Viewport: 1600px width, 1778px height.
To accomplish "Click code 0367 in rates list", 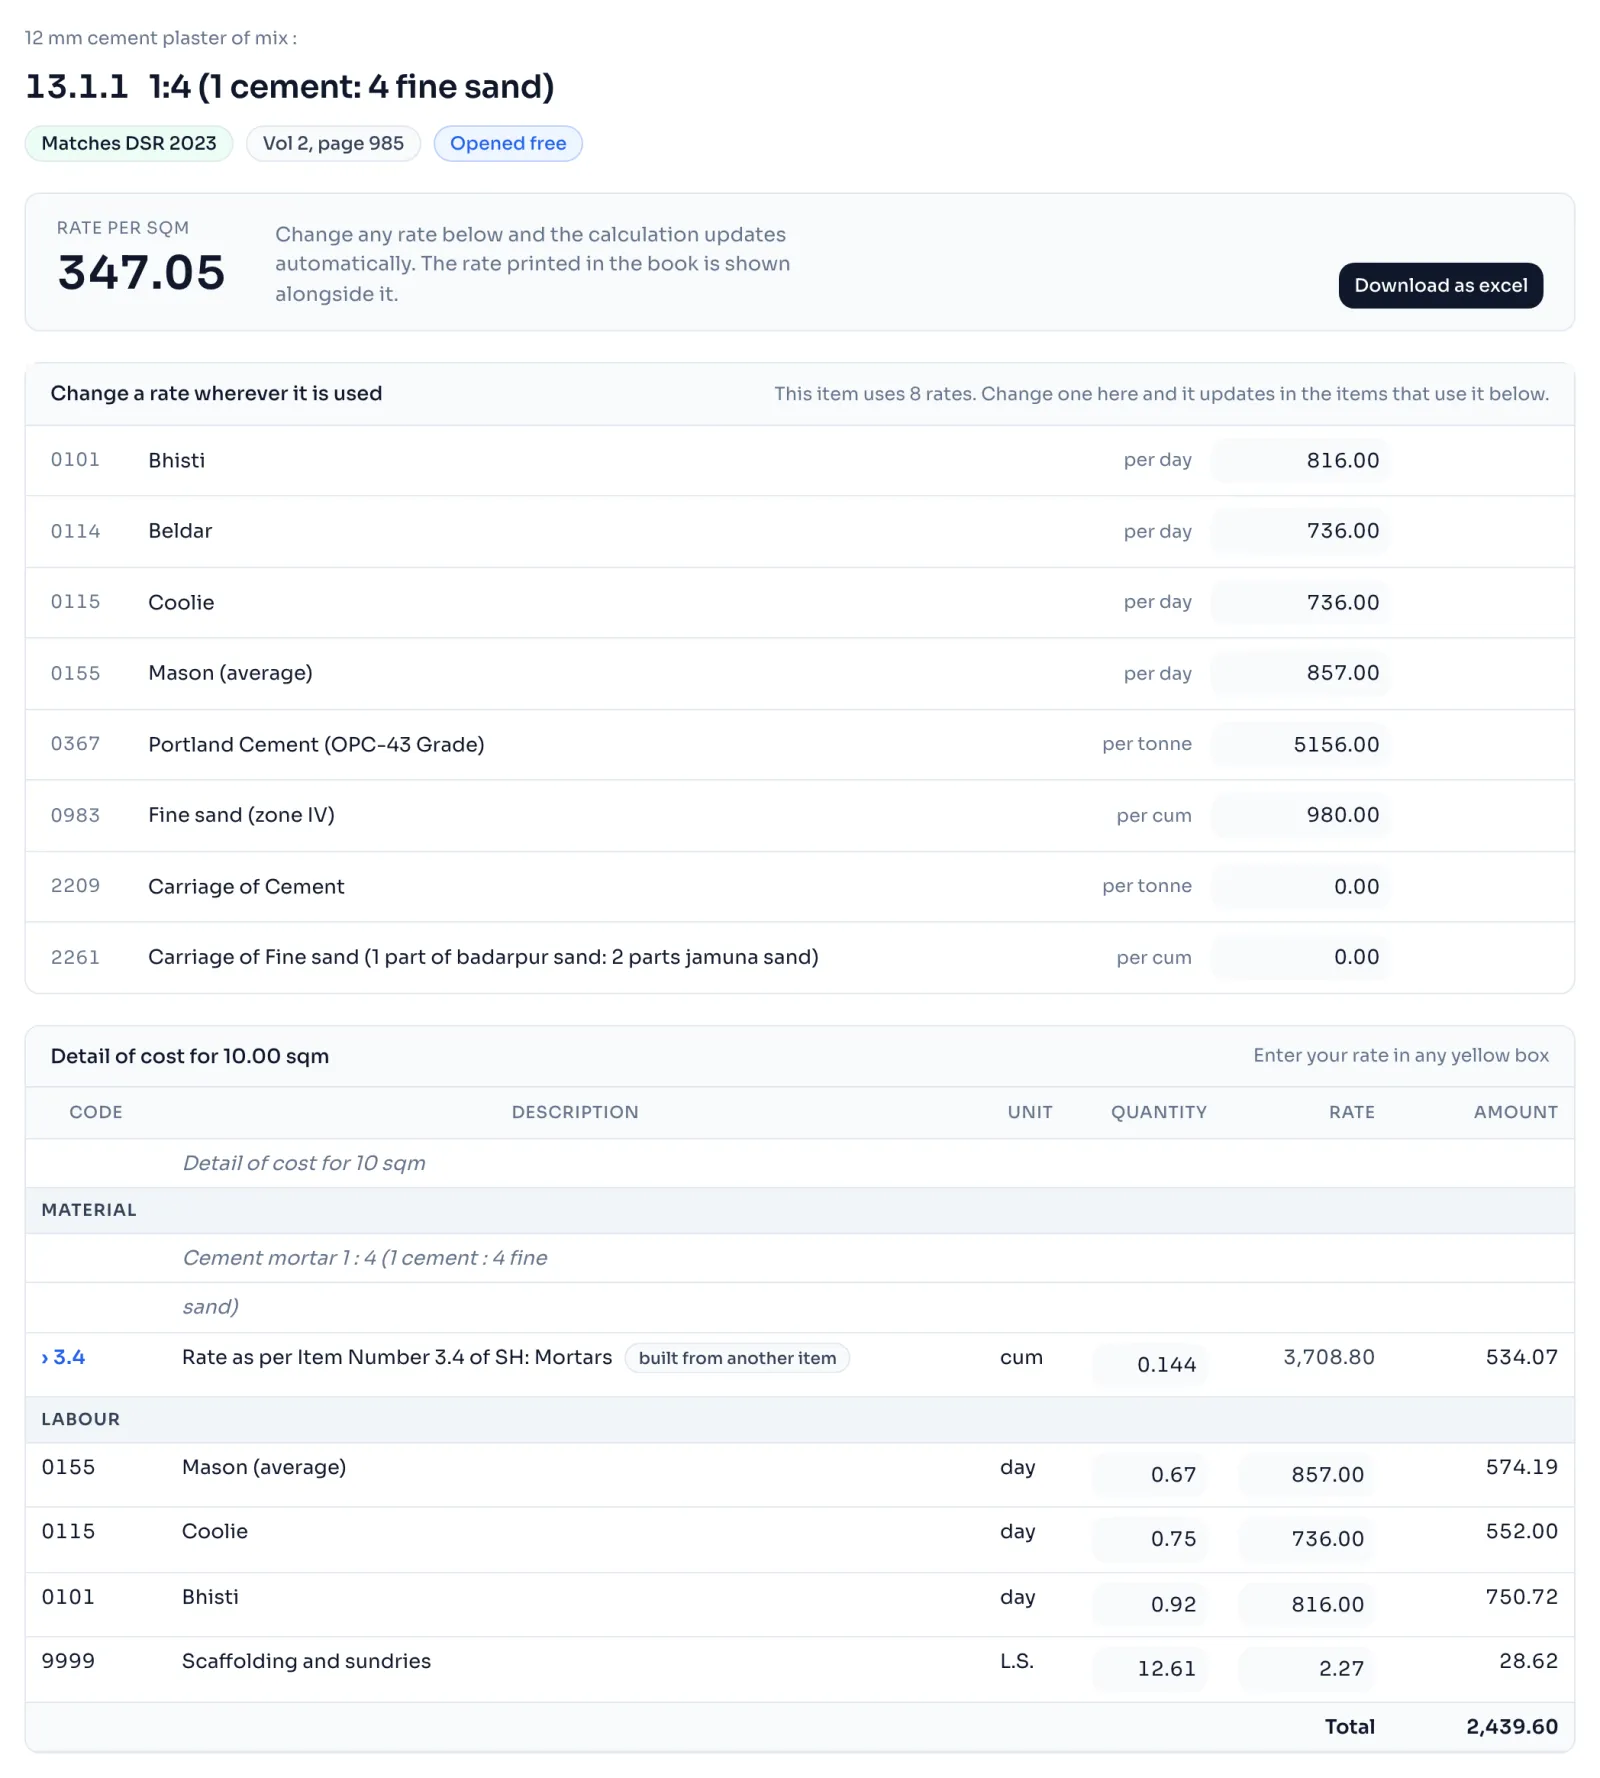I will click(76, 744).
